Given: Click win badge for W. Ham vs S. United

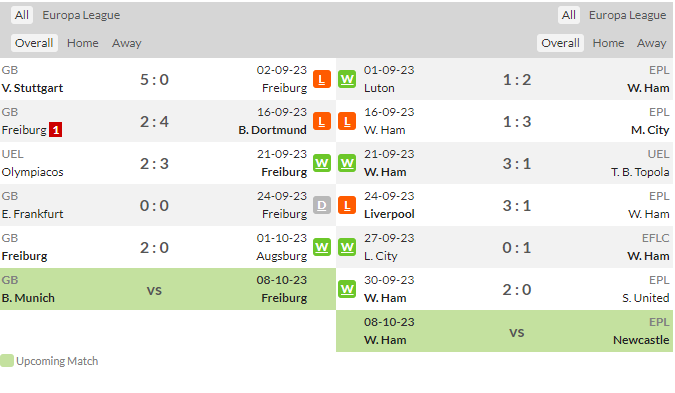Looking at the screenshot, I should (347, 289).
